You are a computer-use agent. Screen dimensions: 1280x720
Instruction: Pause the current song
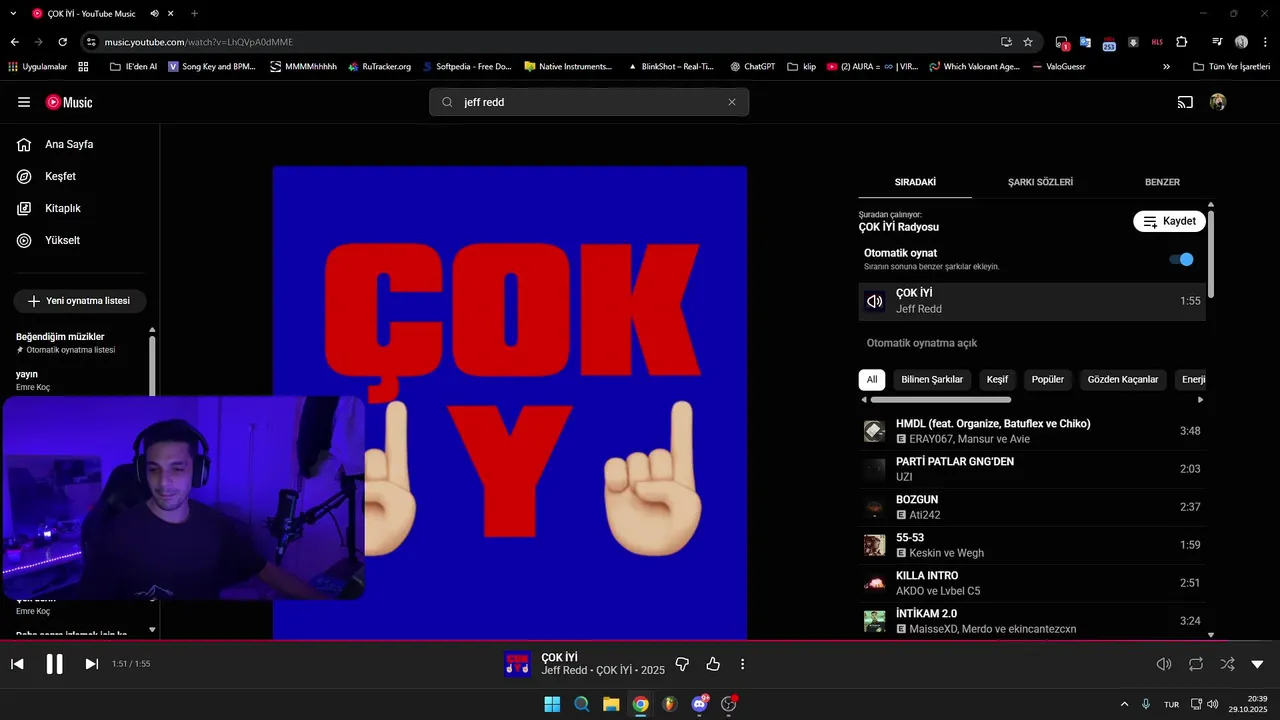pos(55,664)
